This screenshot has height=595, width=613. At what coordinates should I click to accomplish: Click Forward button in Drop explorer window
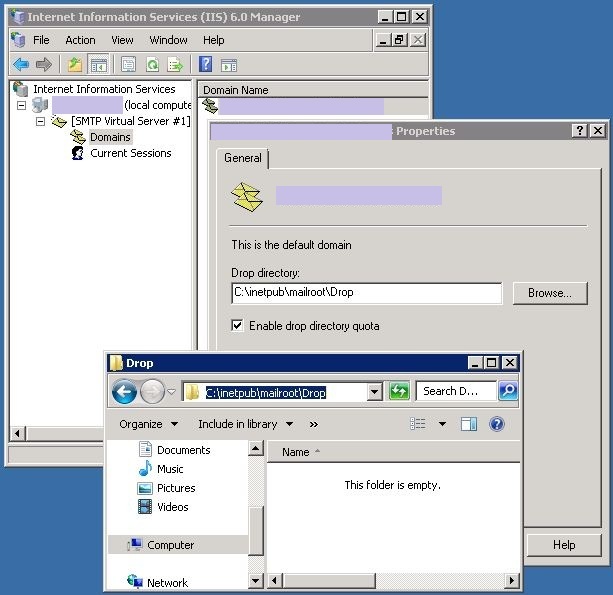(x=152, y=391)
